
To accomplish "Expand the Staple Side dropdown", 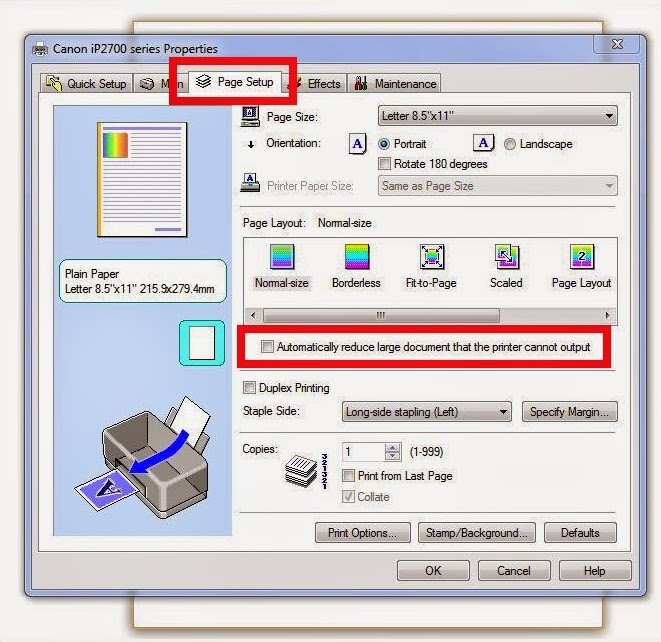I will click(x=427, y=412).
